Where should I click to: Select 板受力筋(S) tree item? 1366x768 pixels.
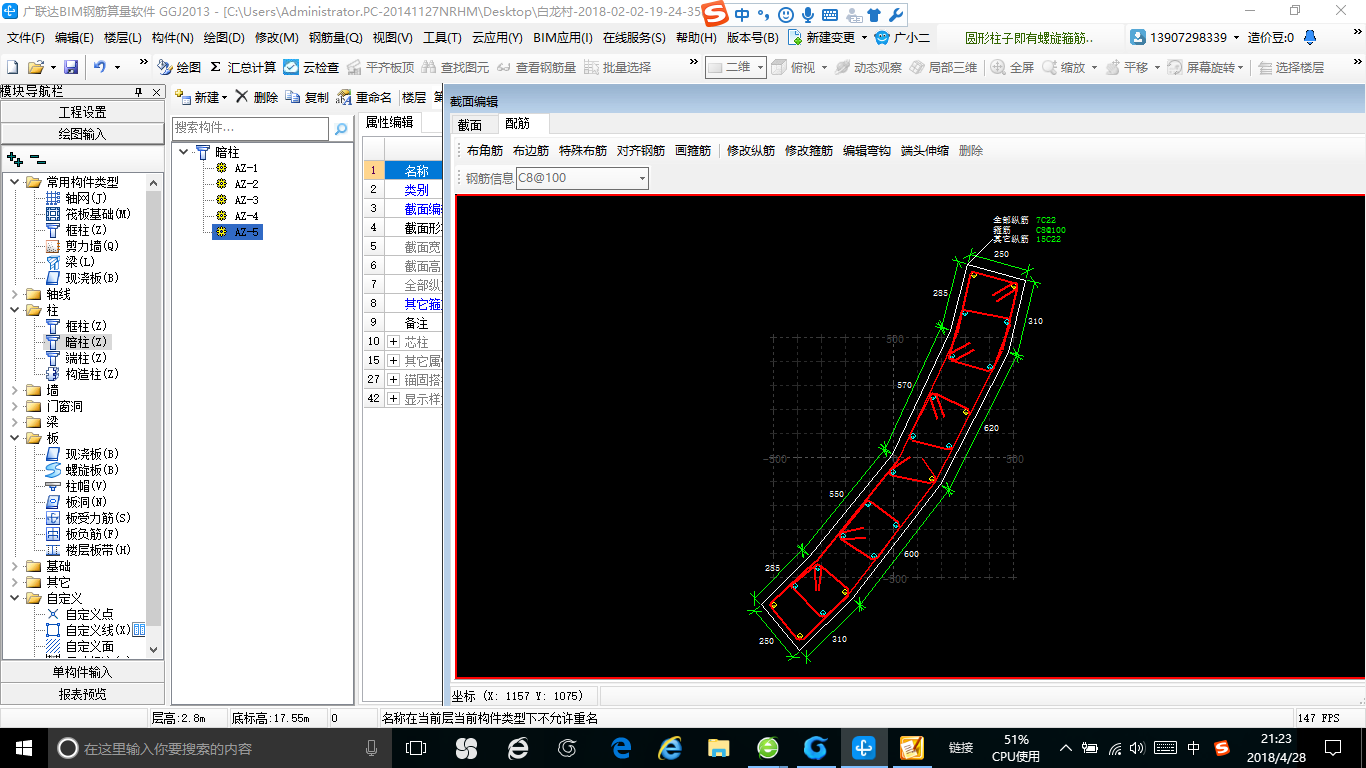[x=88, y=518]
